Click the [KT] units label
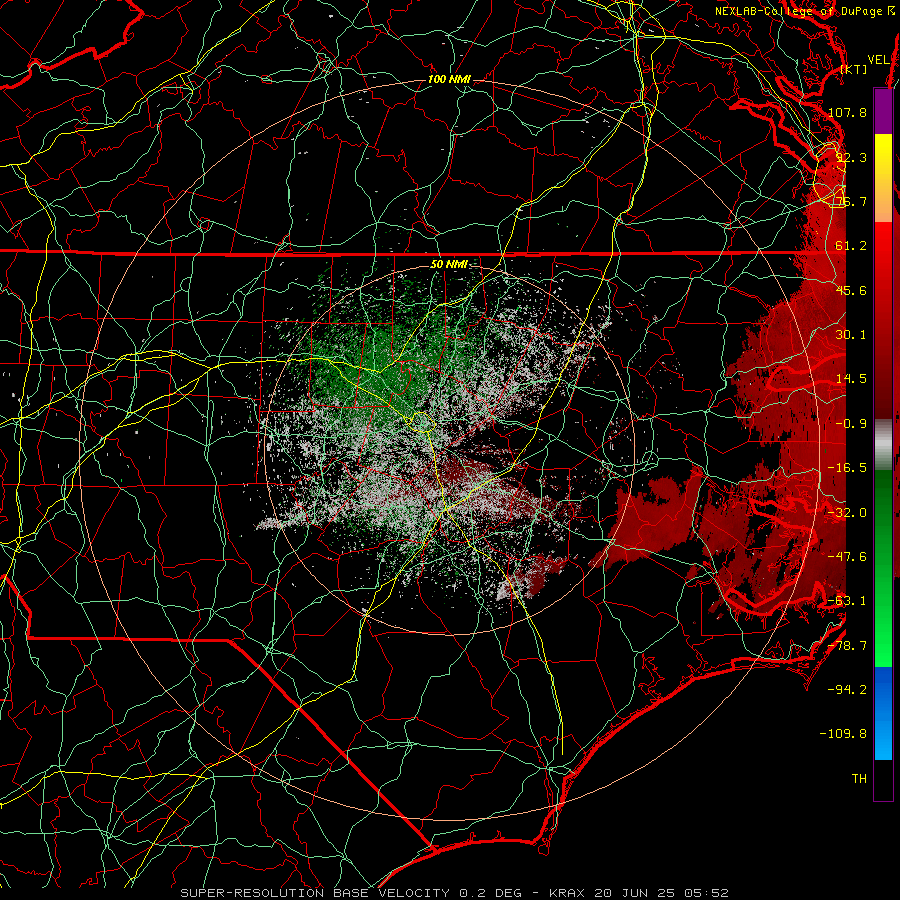 853,69
